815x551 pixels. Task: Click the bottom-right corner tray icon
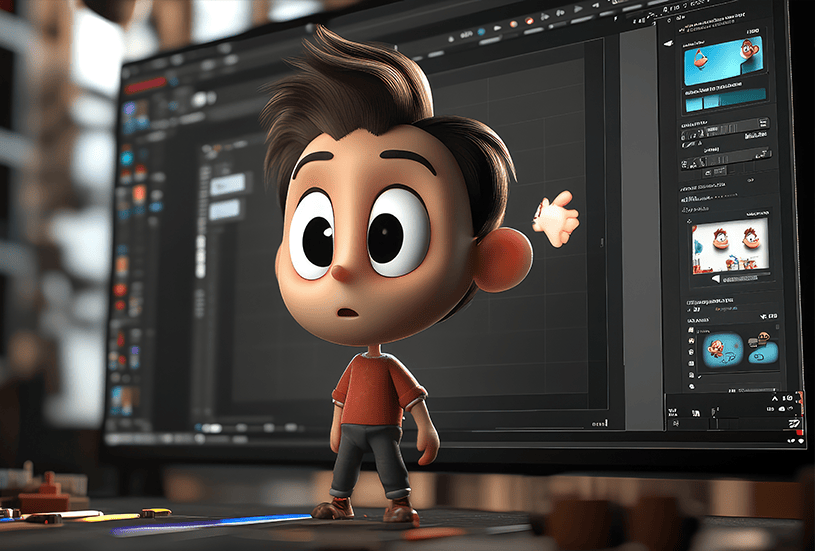coord(790,424)
